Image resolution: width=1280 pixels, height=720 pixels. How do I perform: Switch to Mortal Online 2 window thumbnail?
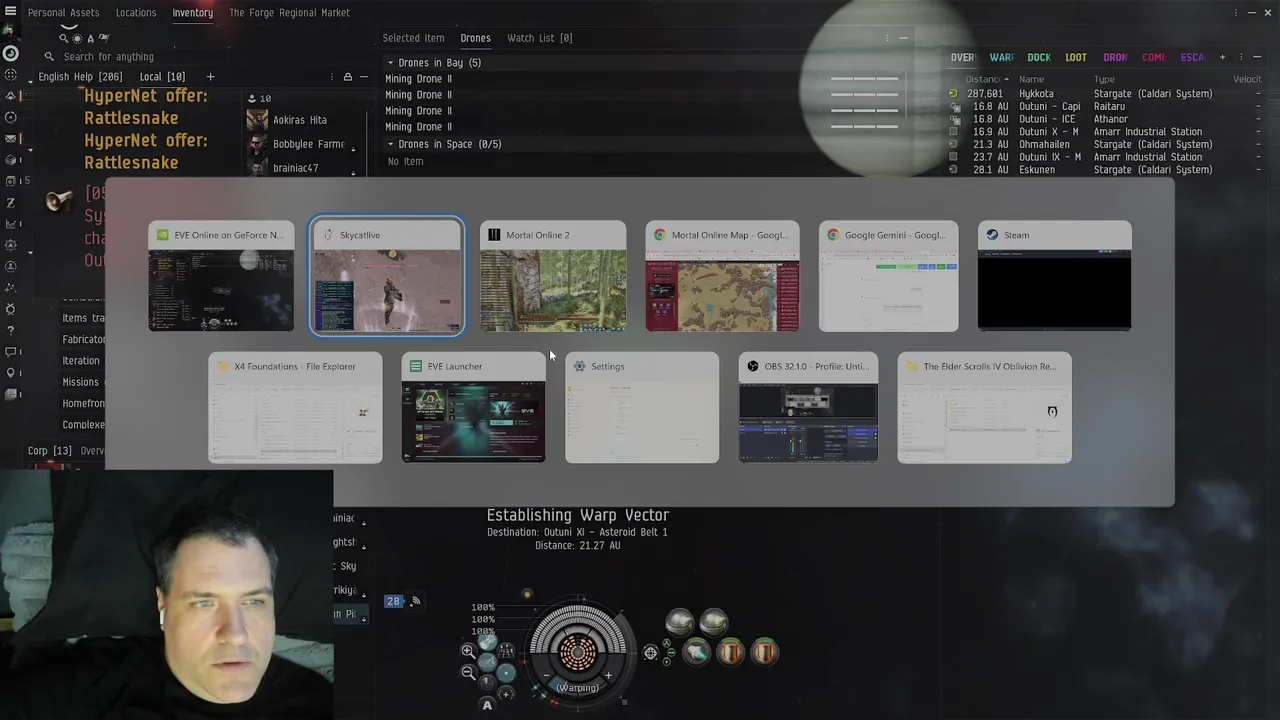click(x=553, y=276)
